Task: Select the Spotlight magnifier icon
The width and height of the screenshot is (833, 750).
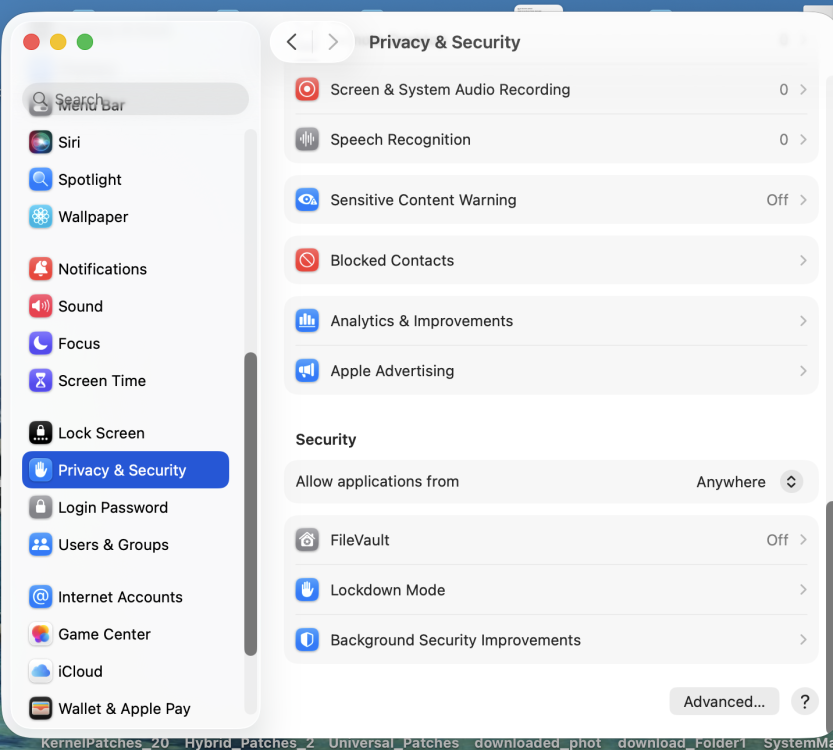Action: (x=40, y=180)
